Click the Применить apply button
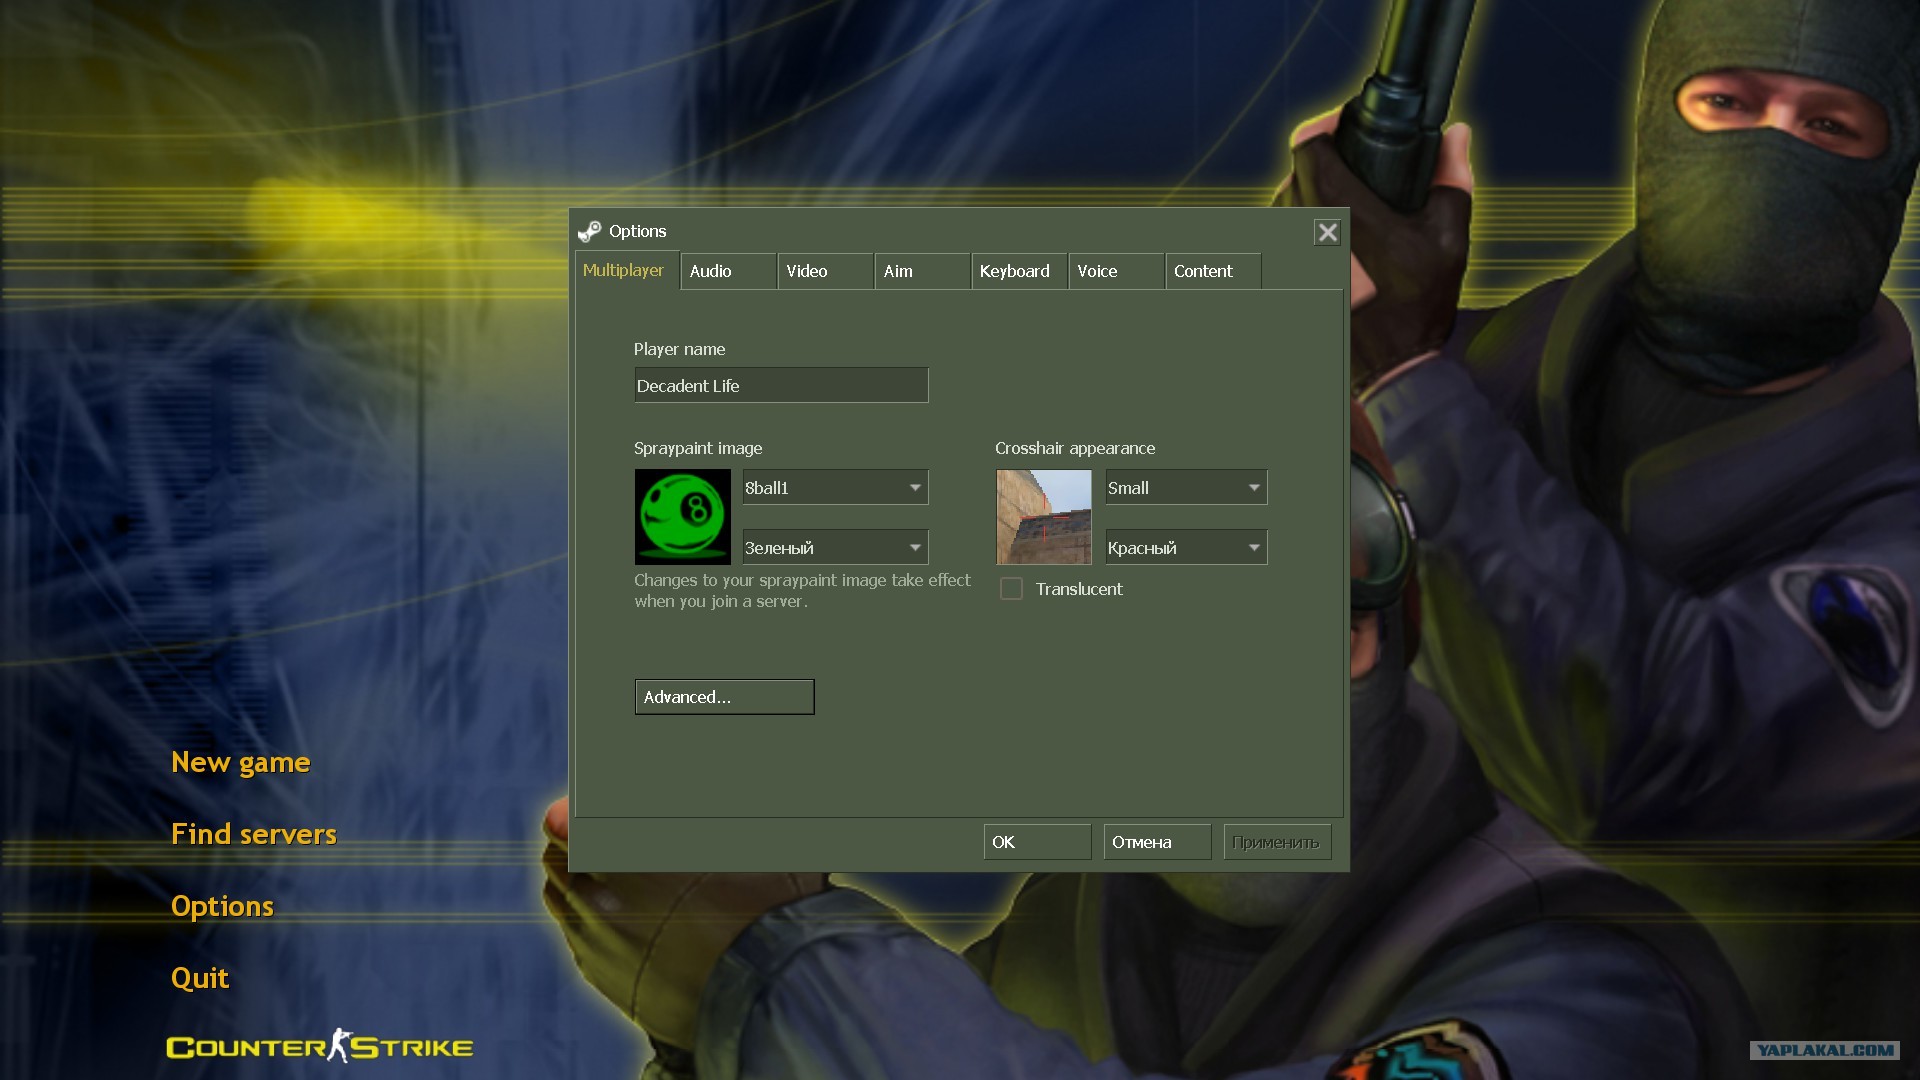 click(1277, 842)
